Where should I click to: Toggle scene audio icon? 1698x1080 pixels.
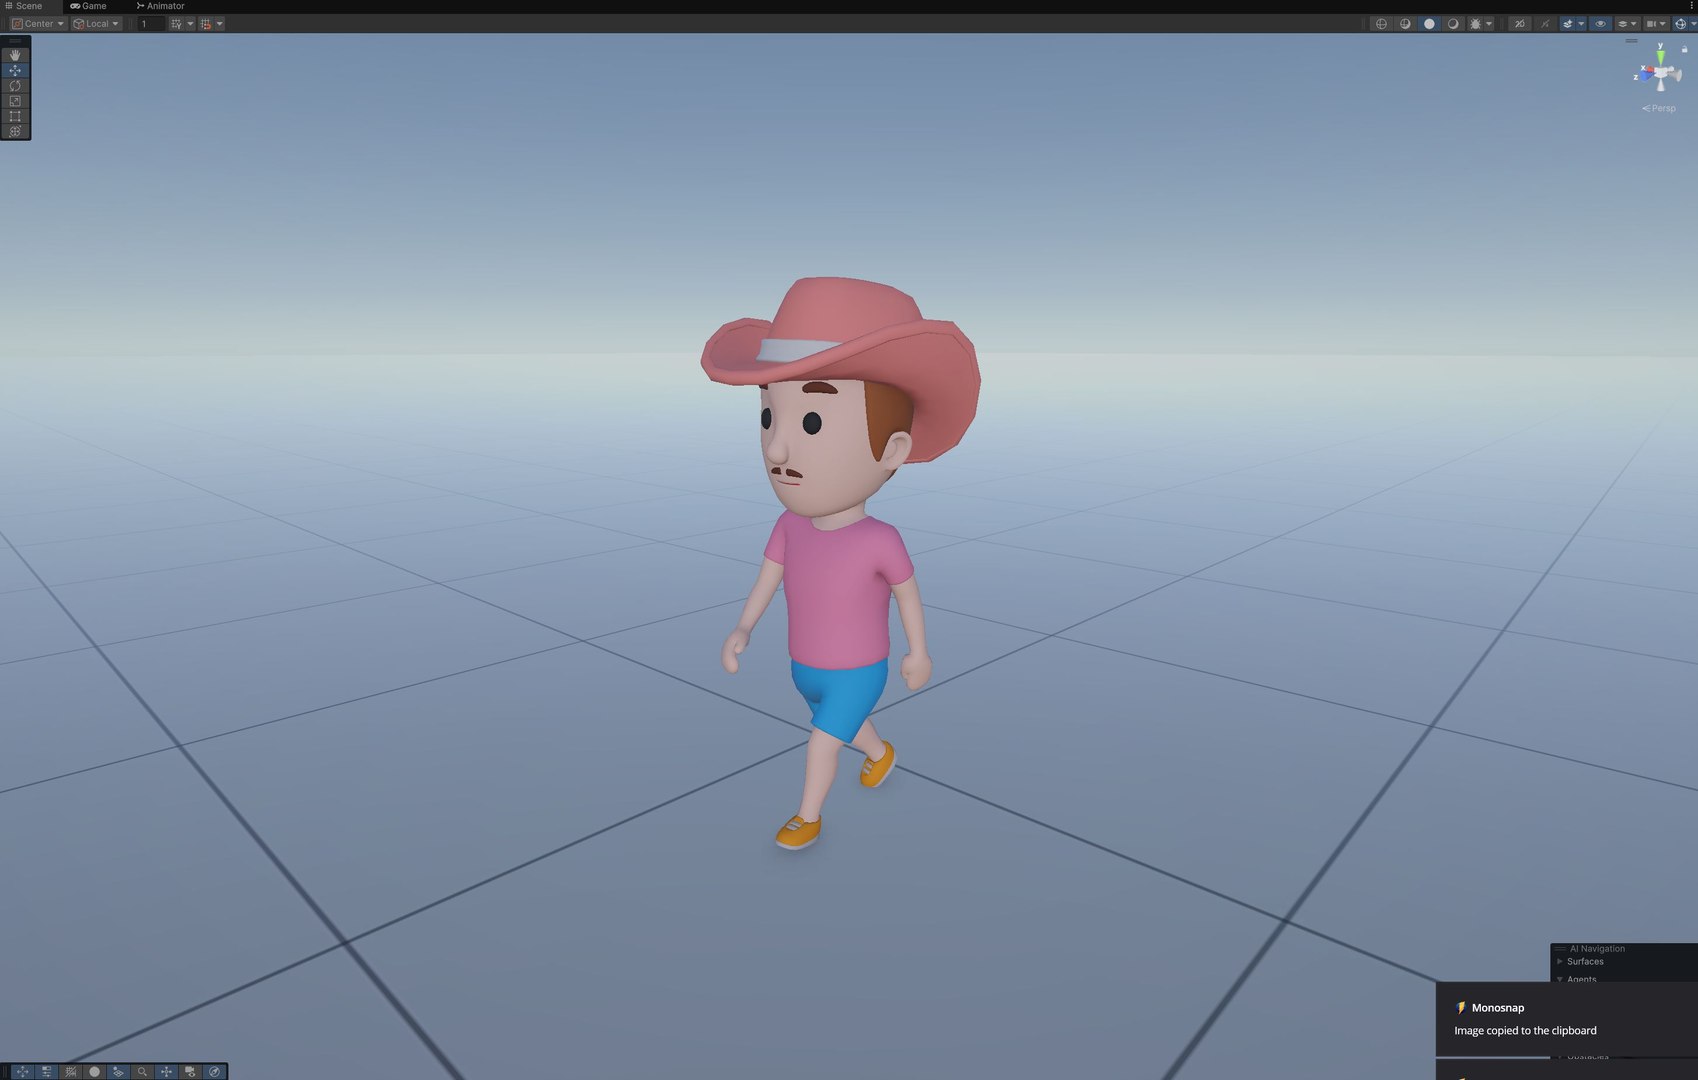coord(1545,24)
